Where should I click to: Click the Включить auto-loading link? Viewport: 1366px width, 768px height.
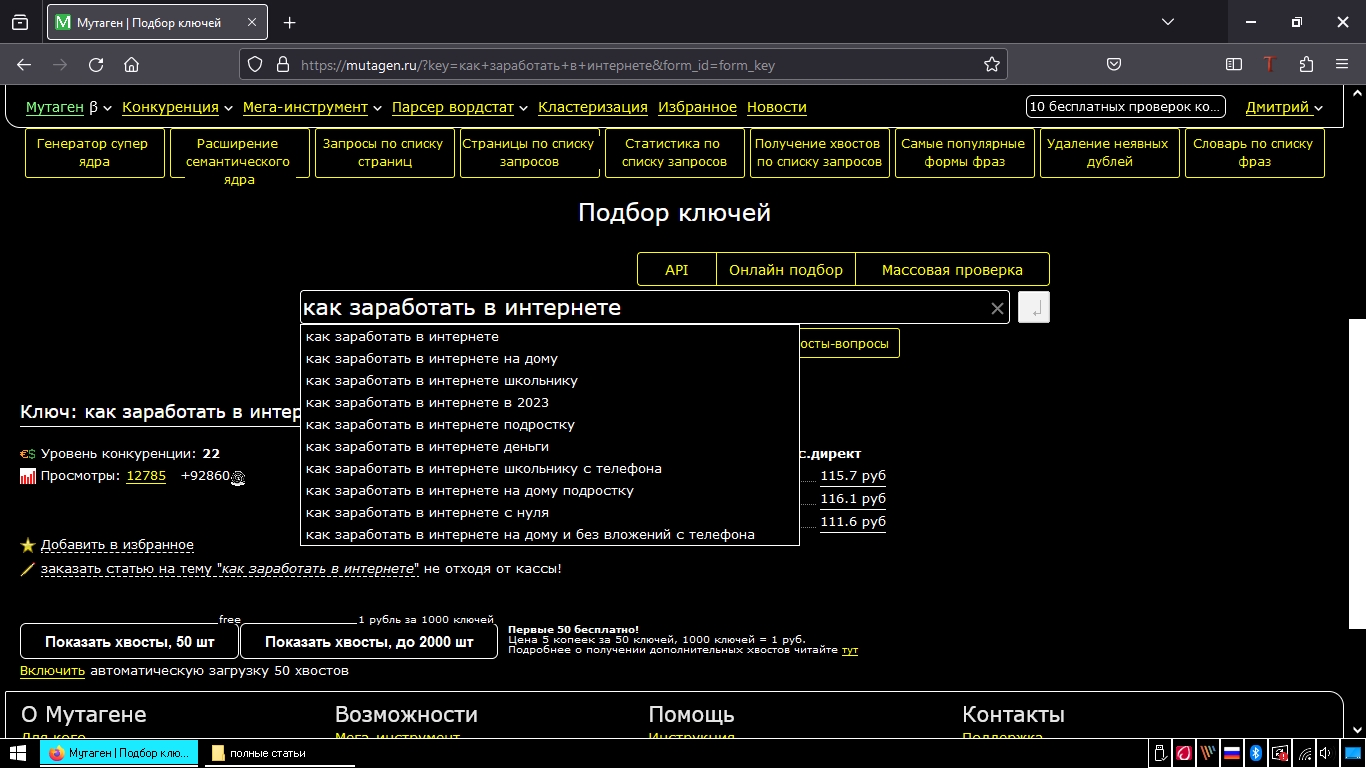[x=52, y=671]
